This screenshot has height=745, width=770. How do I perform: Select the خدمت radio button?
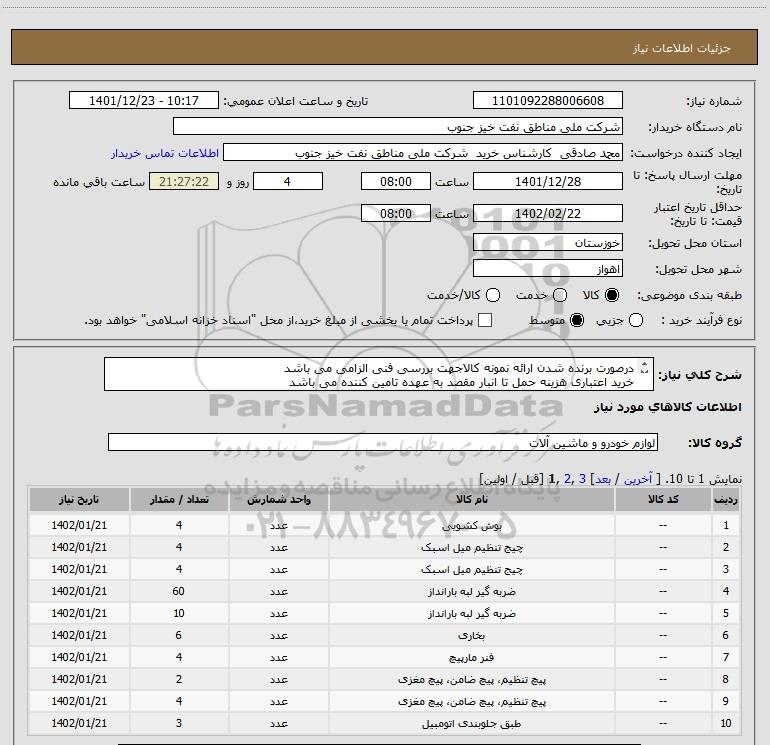pos(560,295)
